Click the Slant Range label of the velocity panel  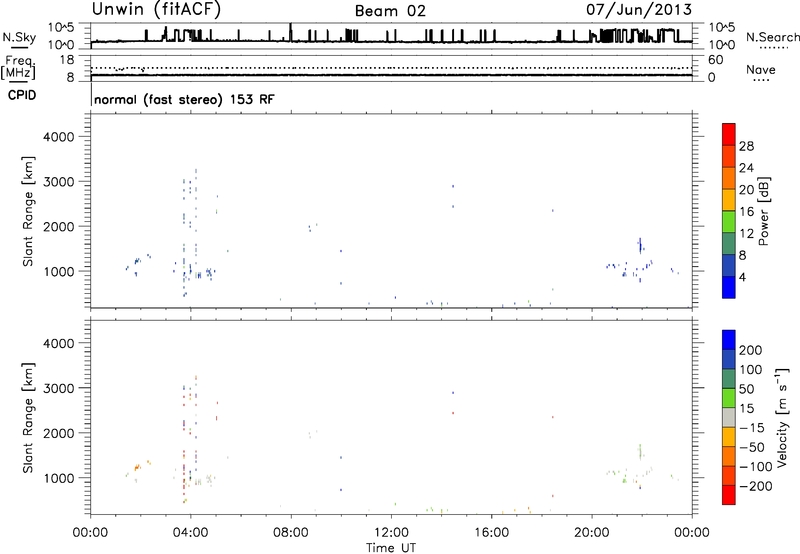click(x=28, y=417)
